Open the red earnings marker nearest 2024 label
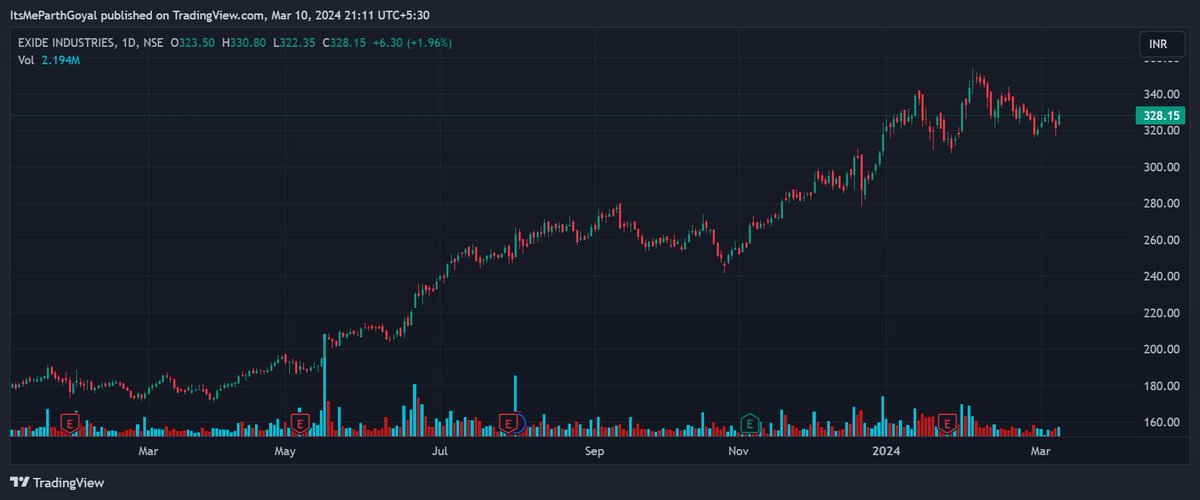This screenshot has width=1200, height=500. (x=946, y=424)
